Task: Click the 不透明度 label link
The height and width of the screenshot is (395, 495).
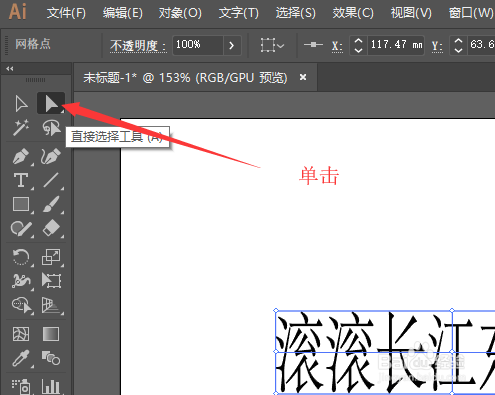Action: (138, 45)
